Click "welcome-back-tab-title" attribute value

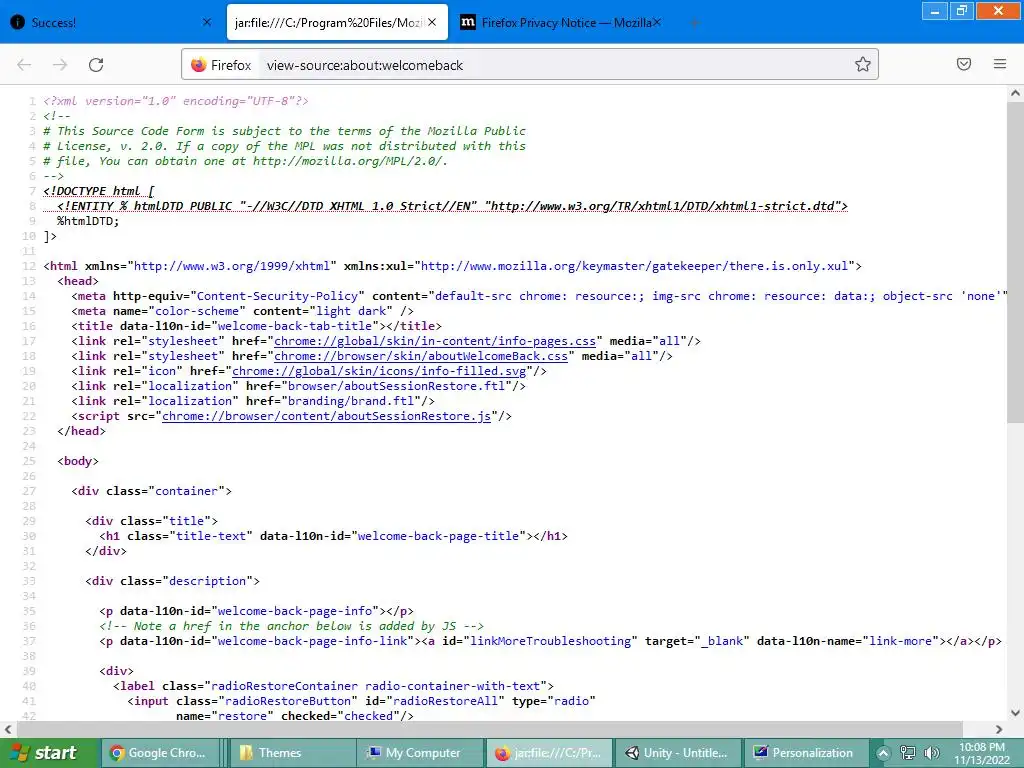pyautogui.click(x=295, y=326)
